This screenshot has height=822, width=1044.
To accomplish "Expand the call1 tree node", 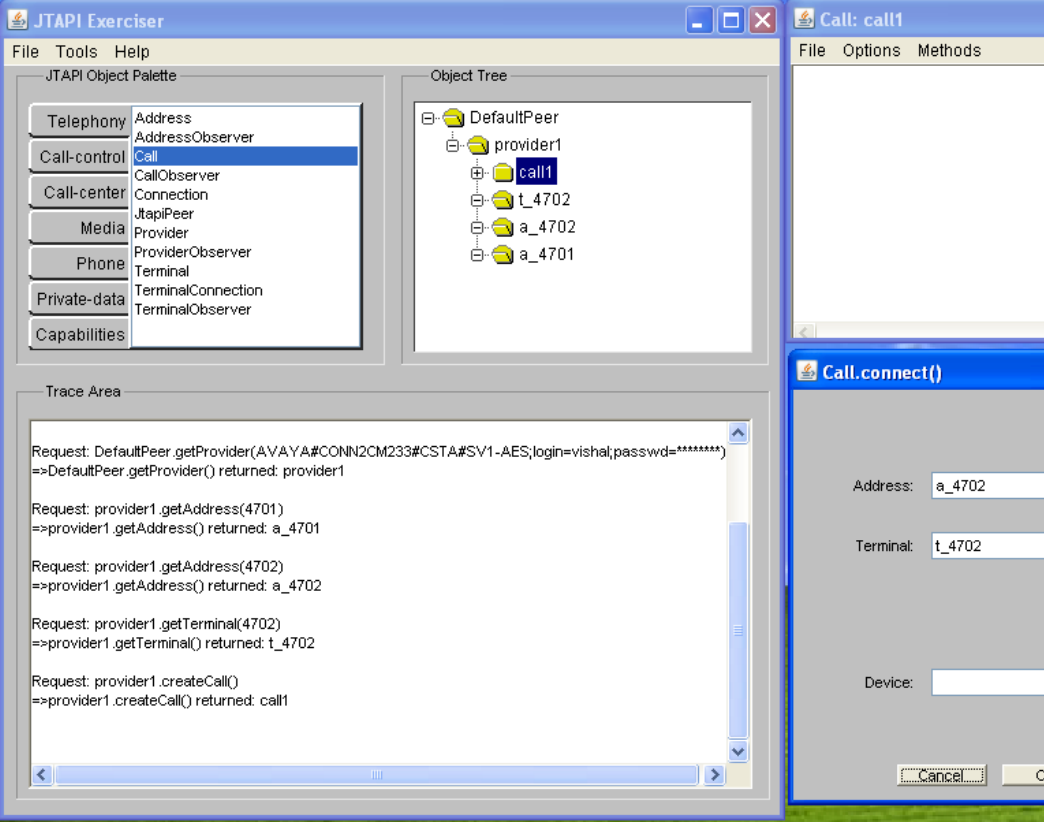I will click(x=477, y=173).
